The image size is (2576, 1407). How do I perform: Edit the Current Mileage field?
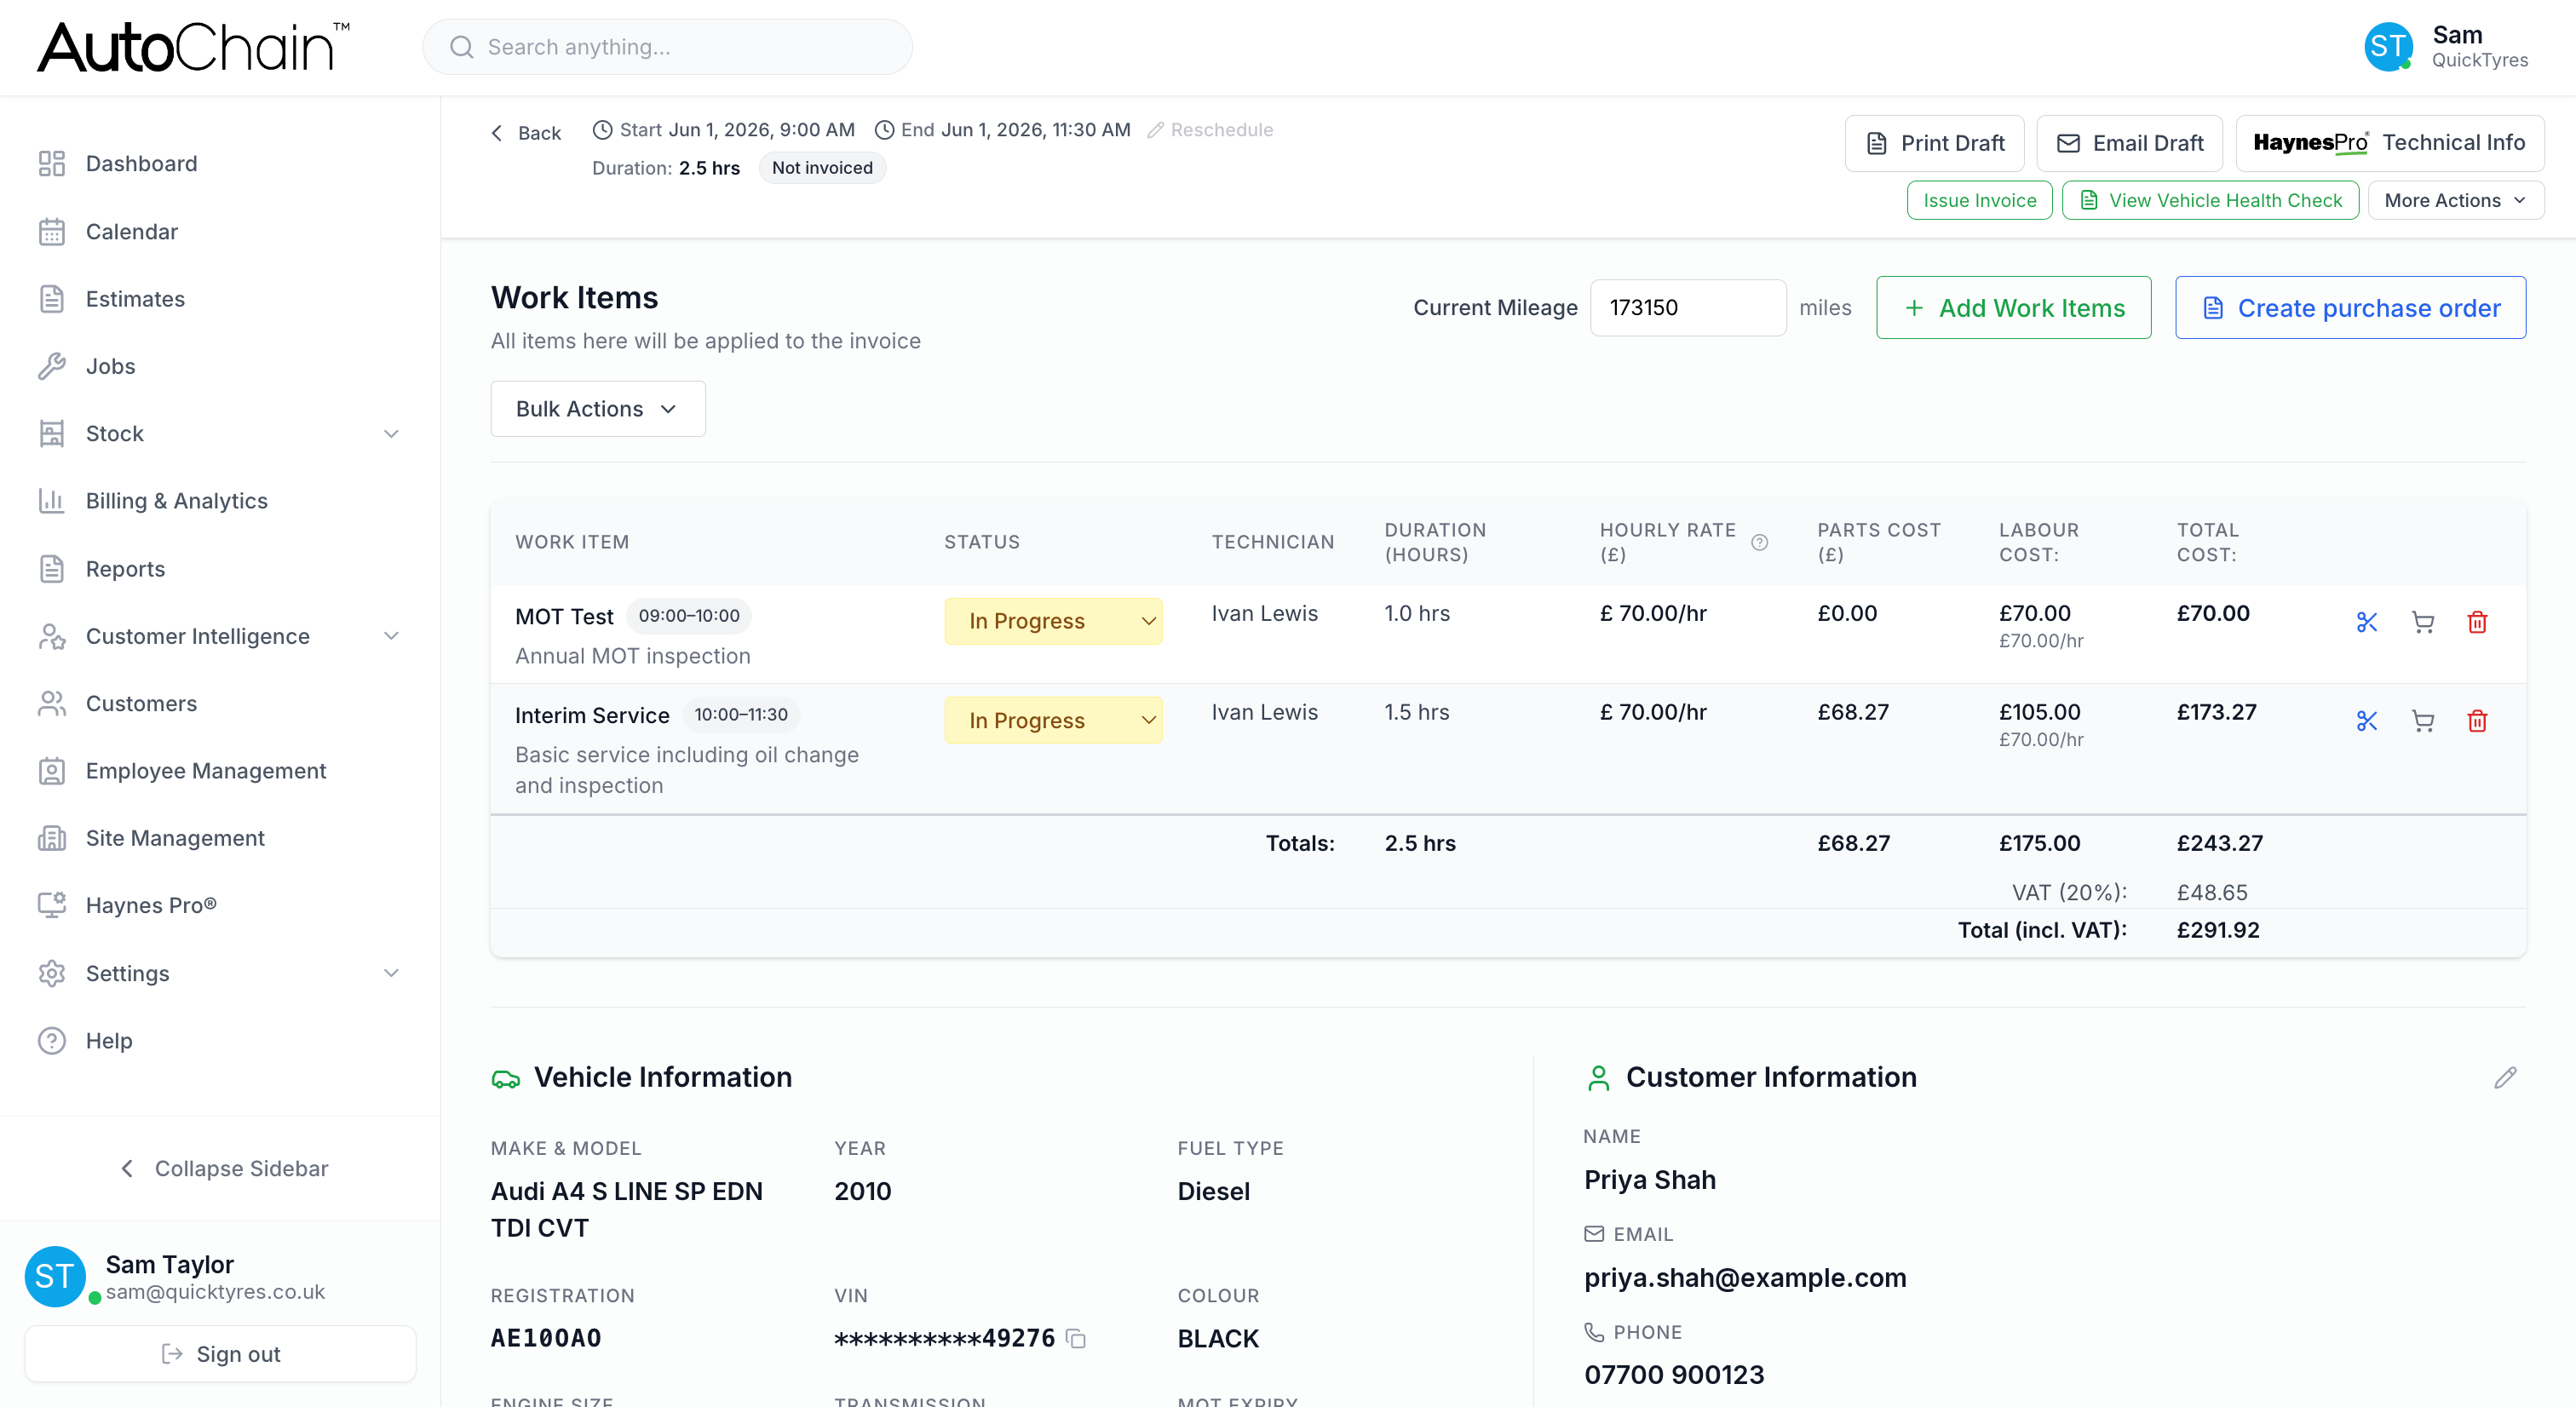point(1687,307)
